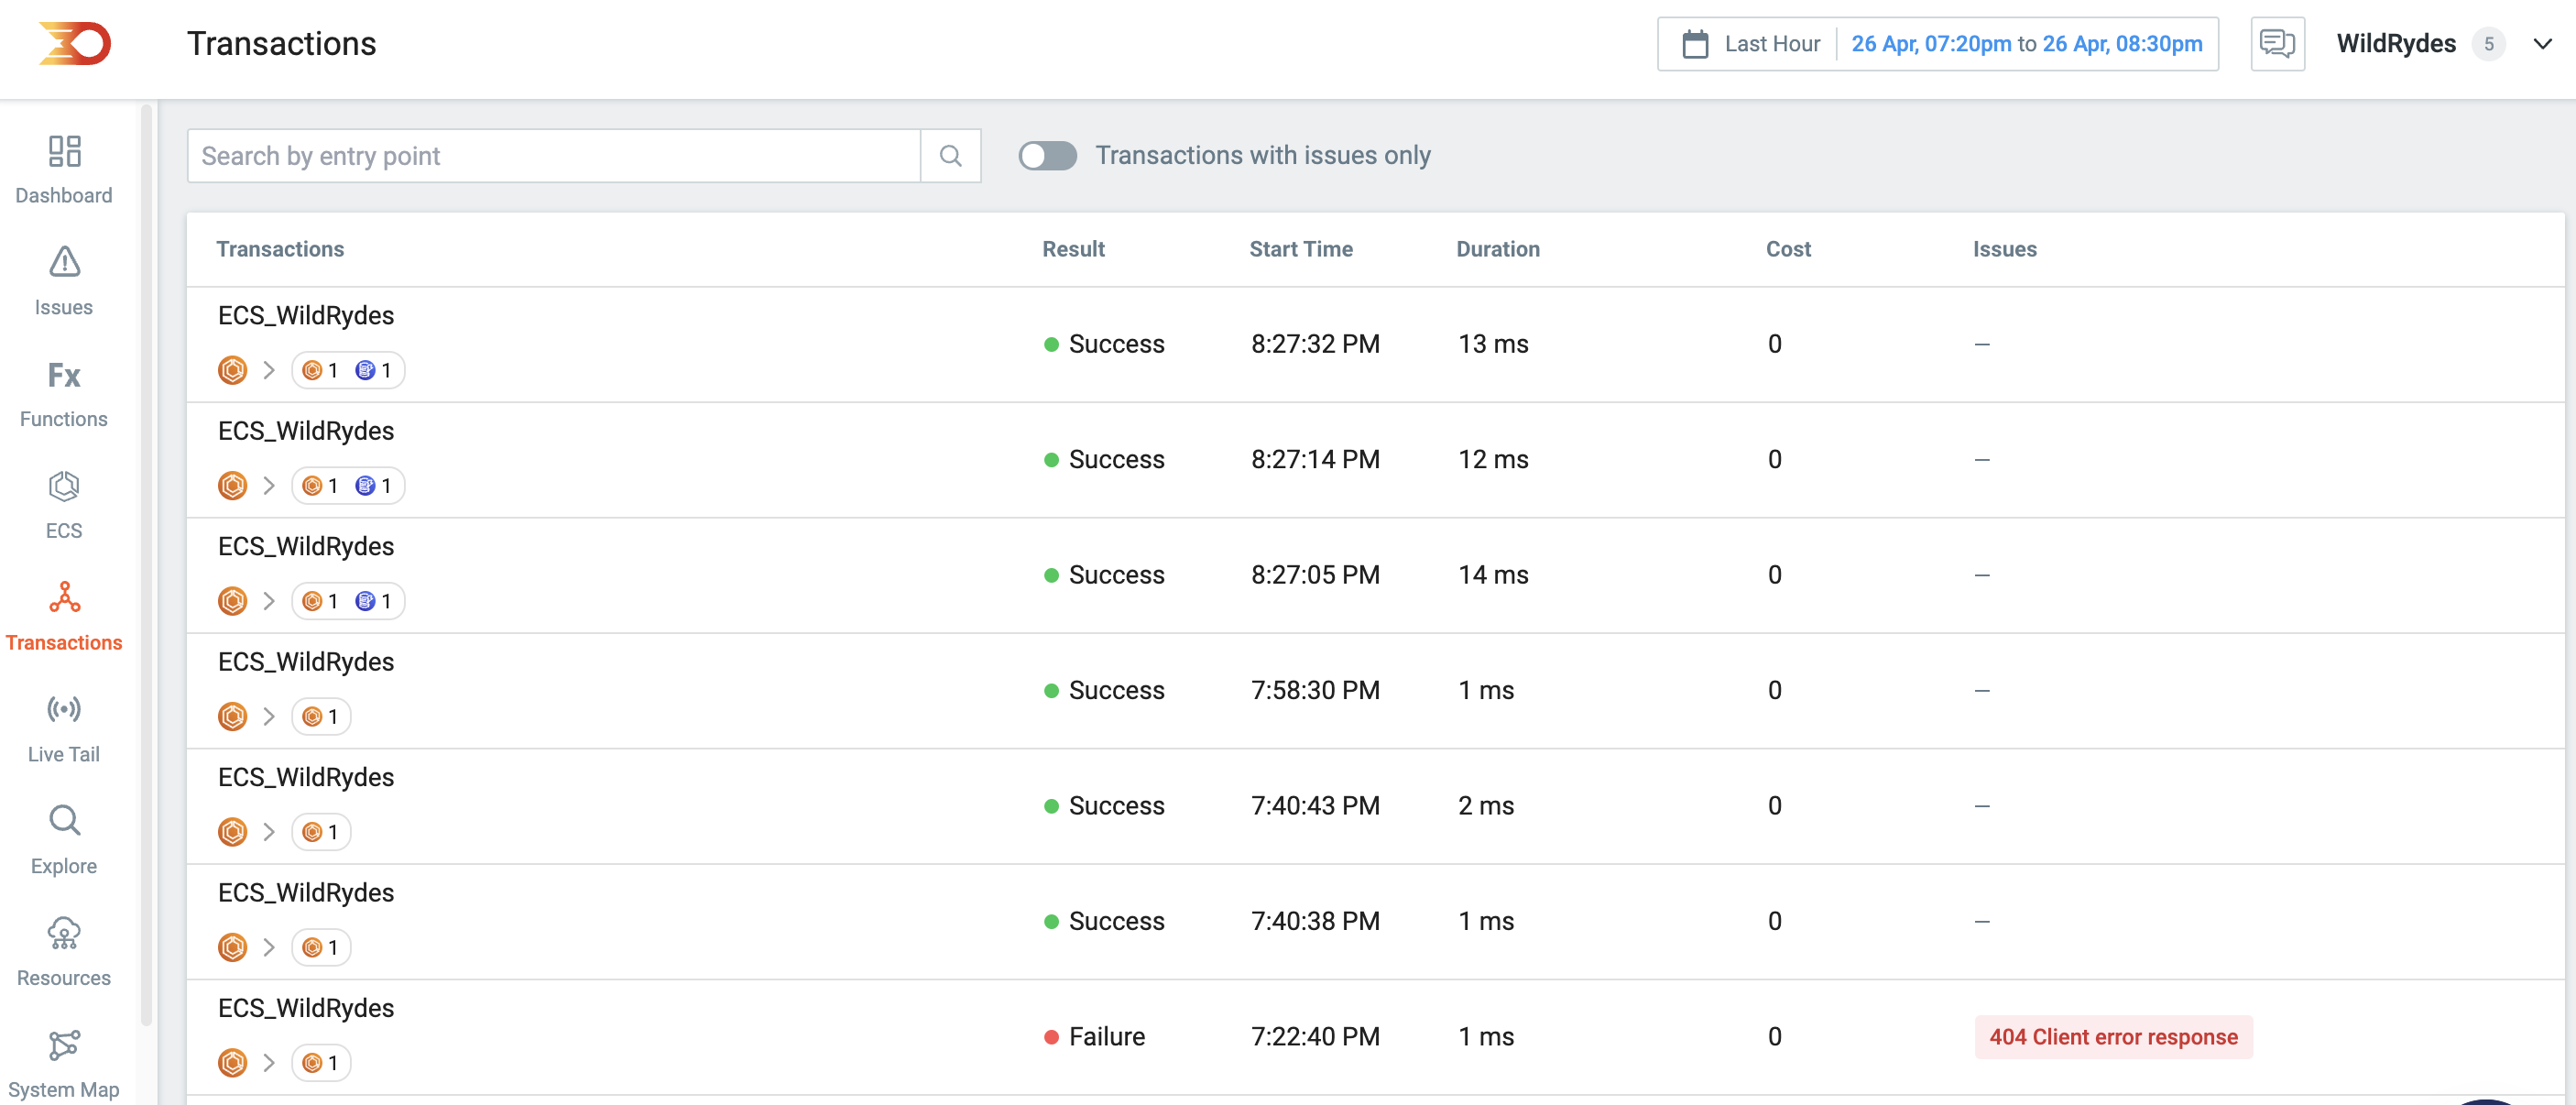Screen dimensions: 2576x1105
Task: Select the Transactions sidebar item
Action: click(x=64, y=617)
